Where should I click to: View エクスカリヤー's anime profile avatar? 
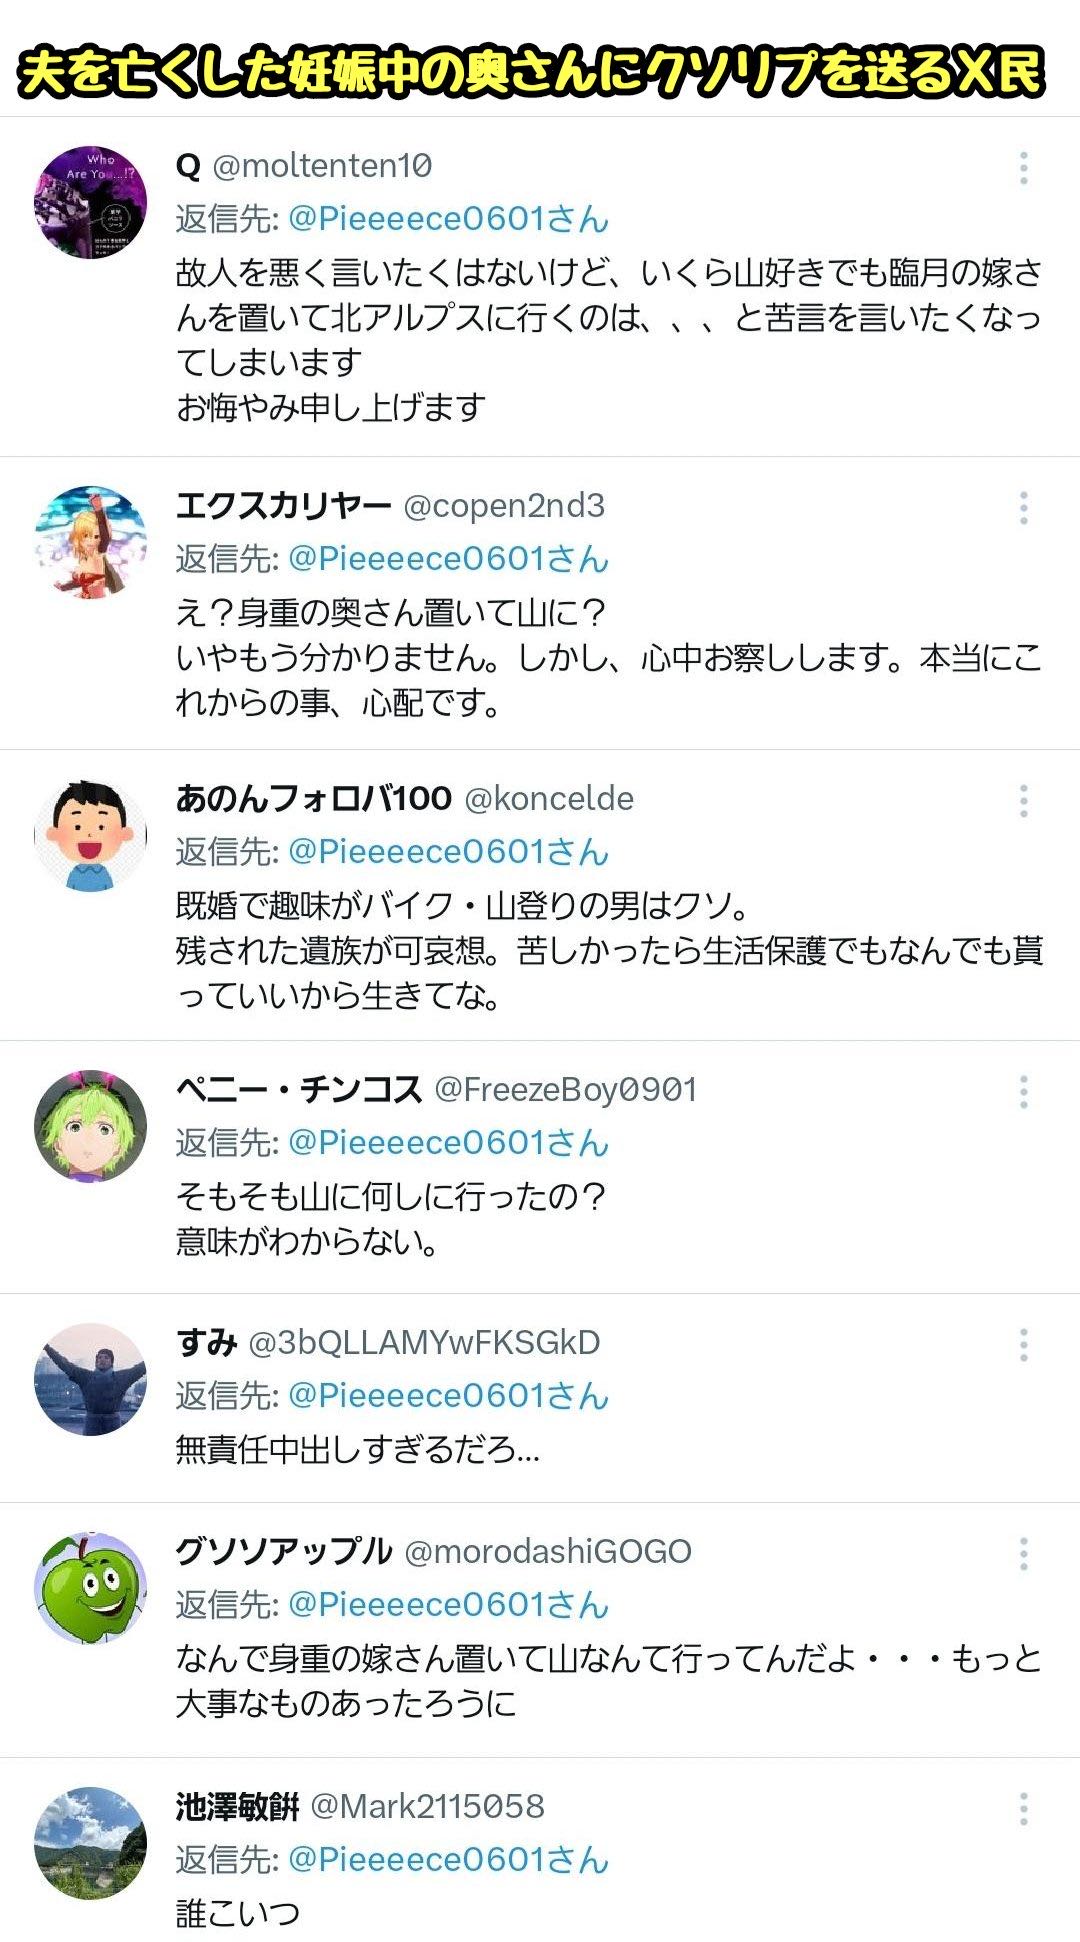[x=90, y=543]
